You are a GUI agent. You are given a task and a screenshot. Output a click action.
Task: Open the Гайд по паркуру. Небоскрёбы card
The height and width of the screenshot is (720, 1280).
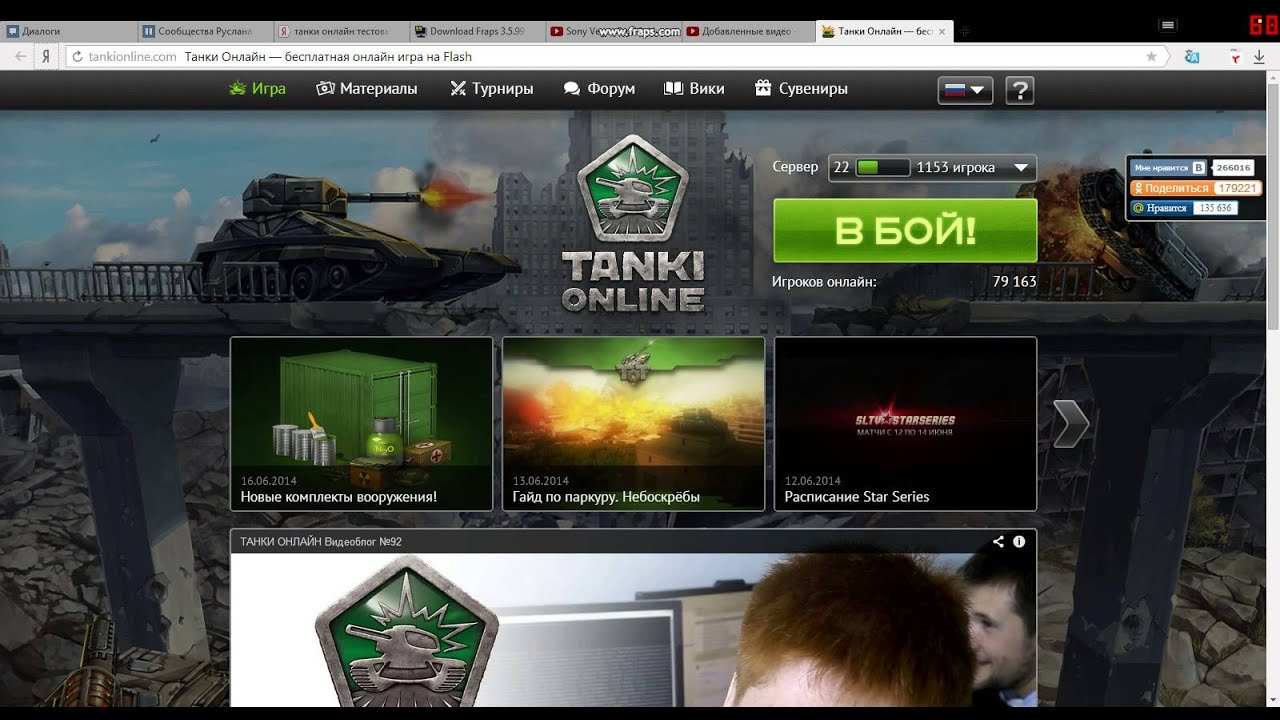click(633, 424)
